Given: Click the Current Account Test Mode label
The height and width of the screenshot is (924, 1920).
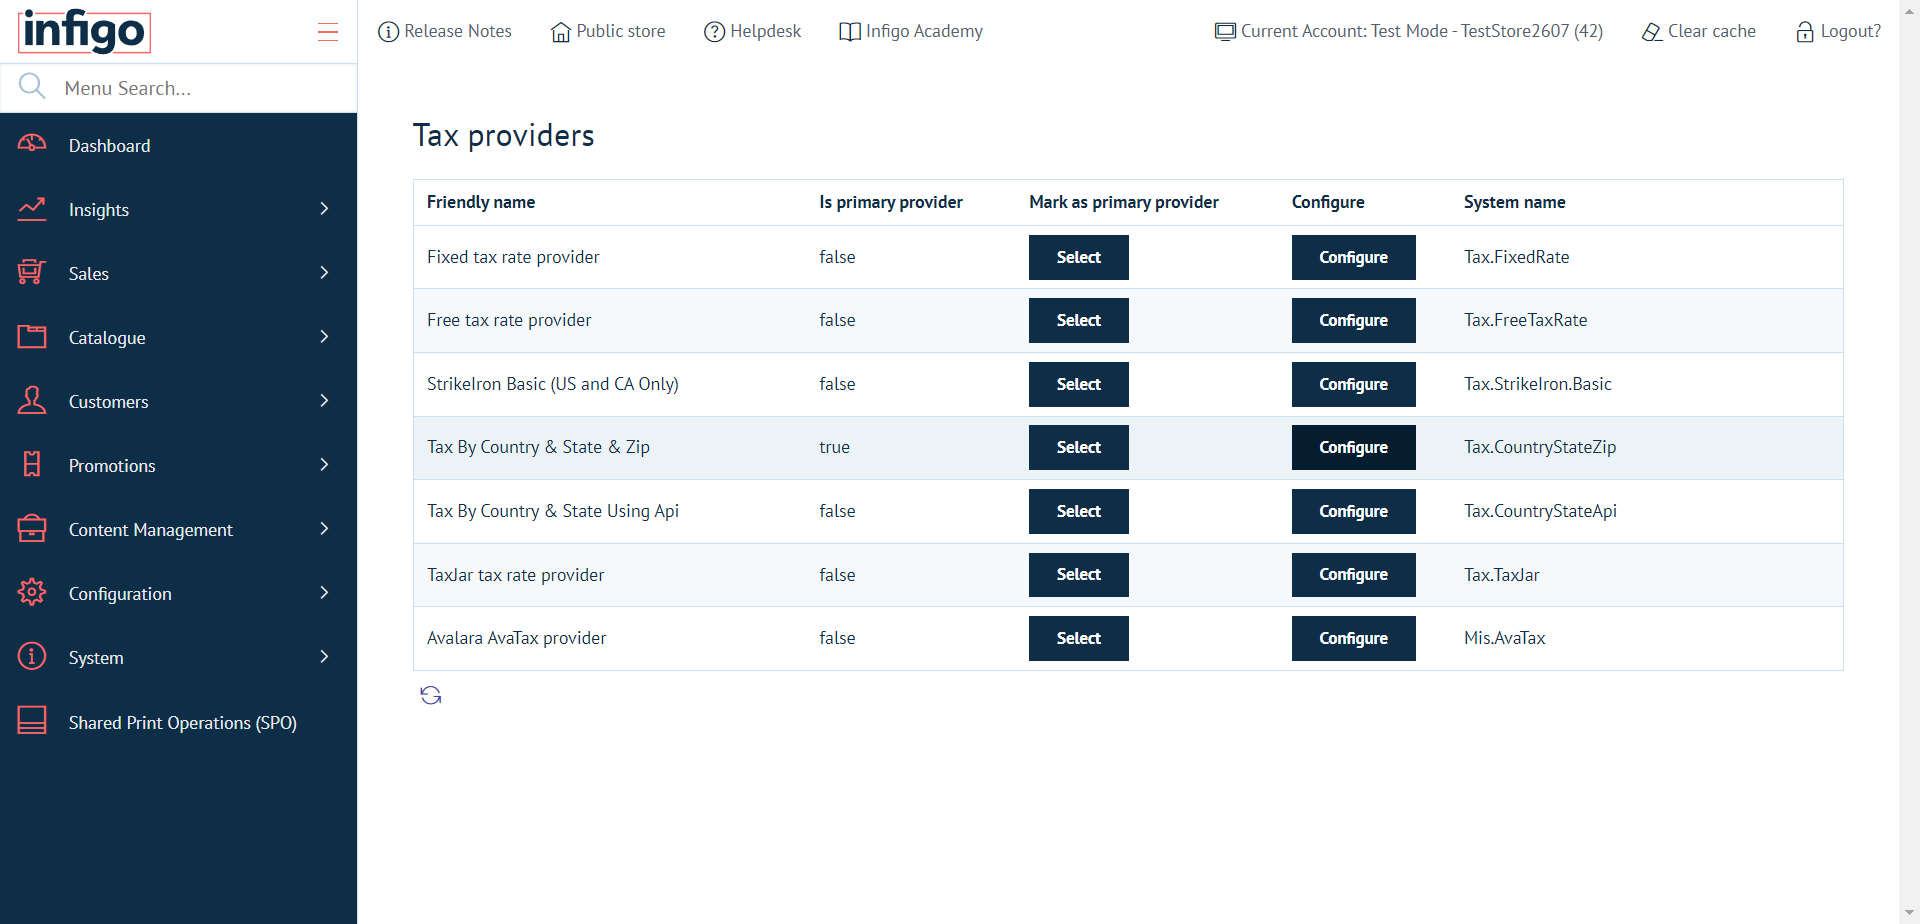Looking at the screenshot, I should click(1409, 32).
